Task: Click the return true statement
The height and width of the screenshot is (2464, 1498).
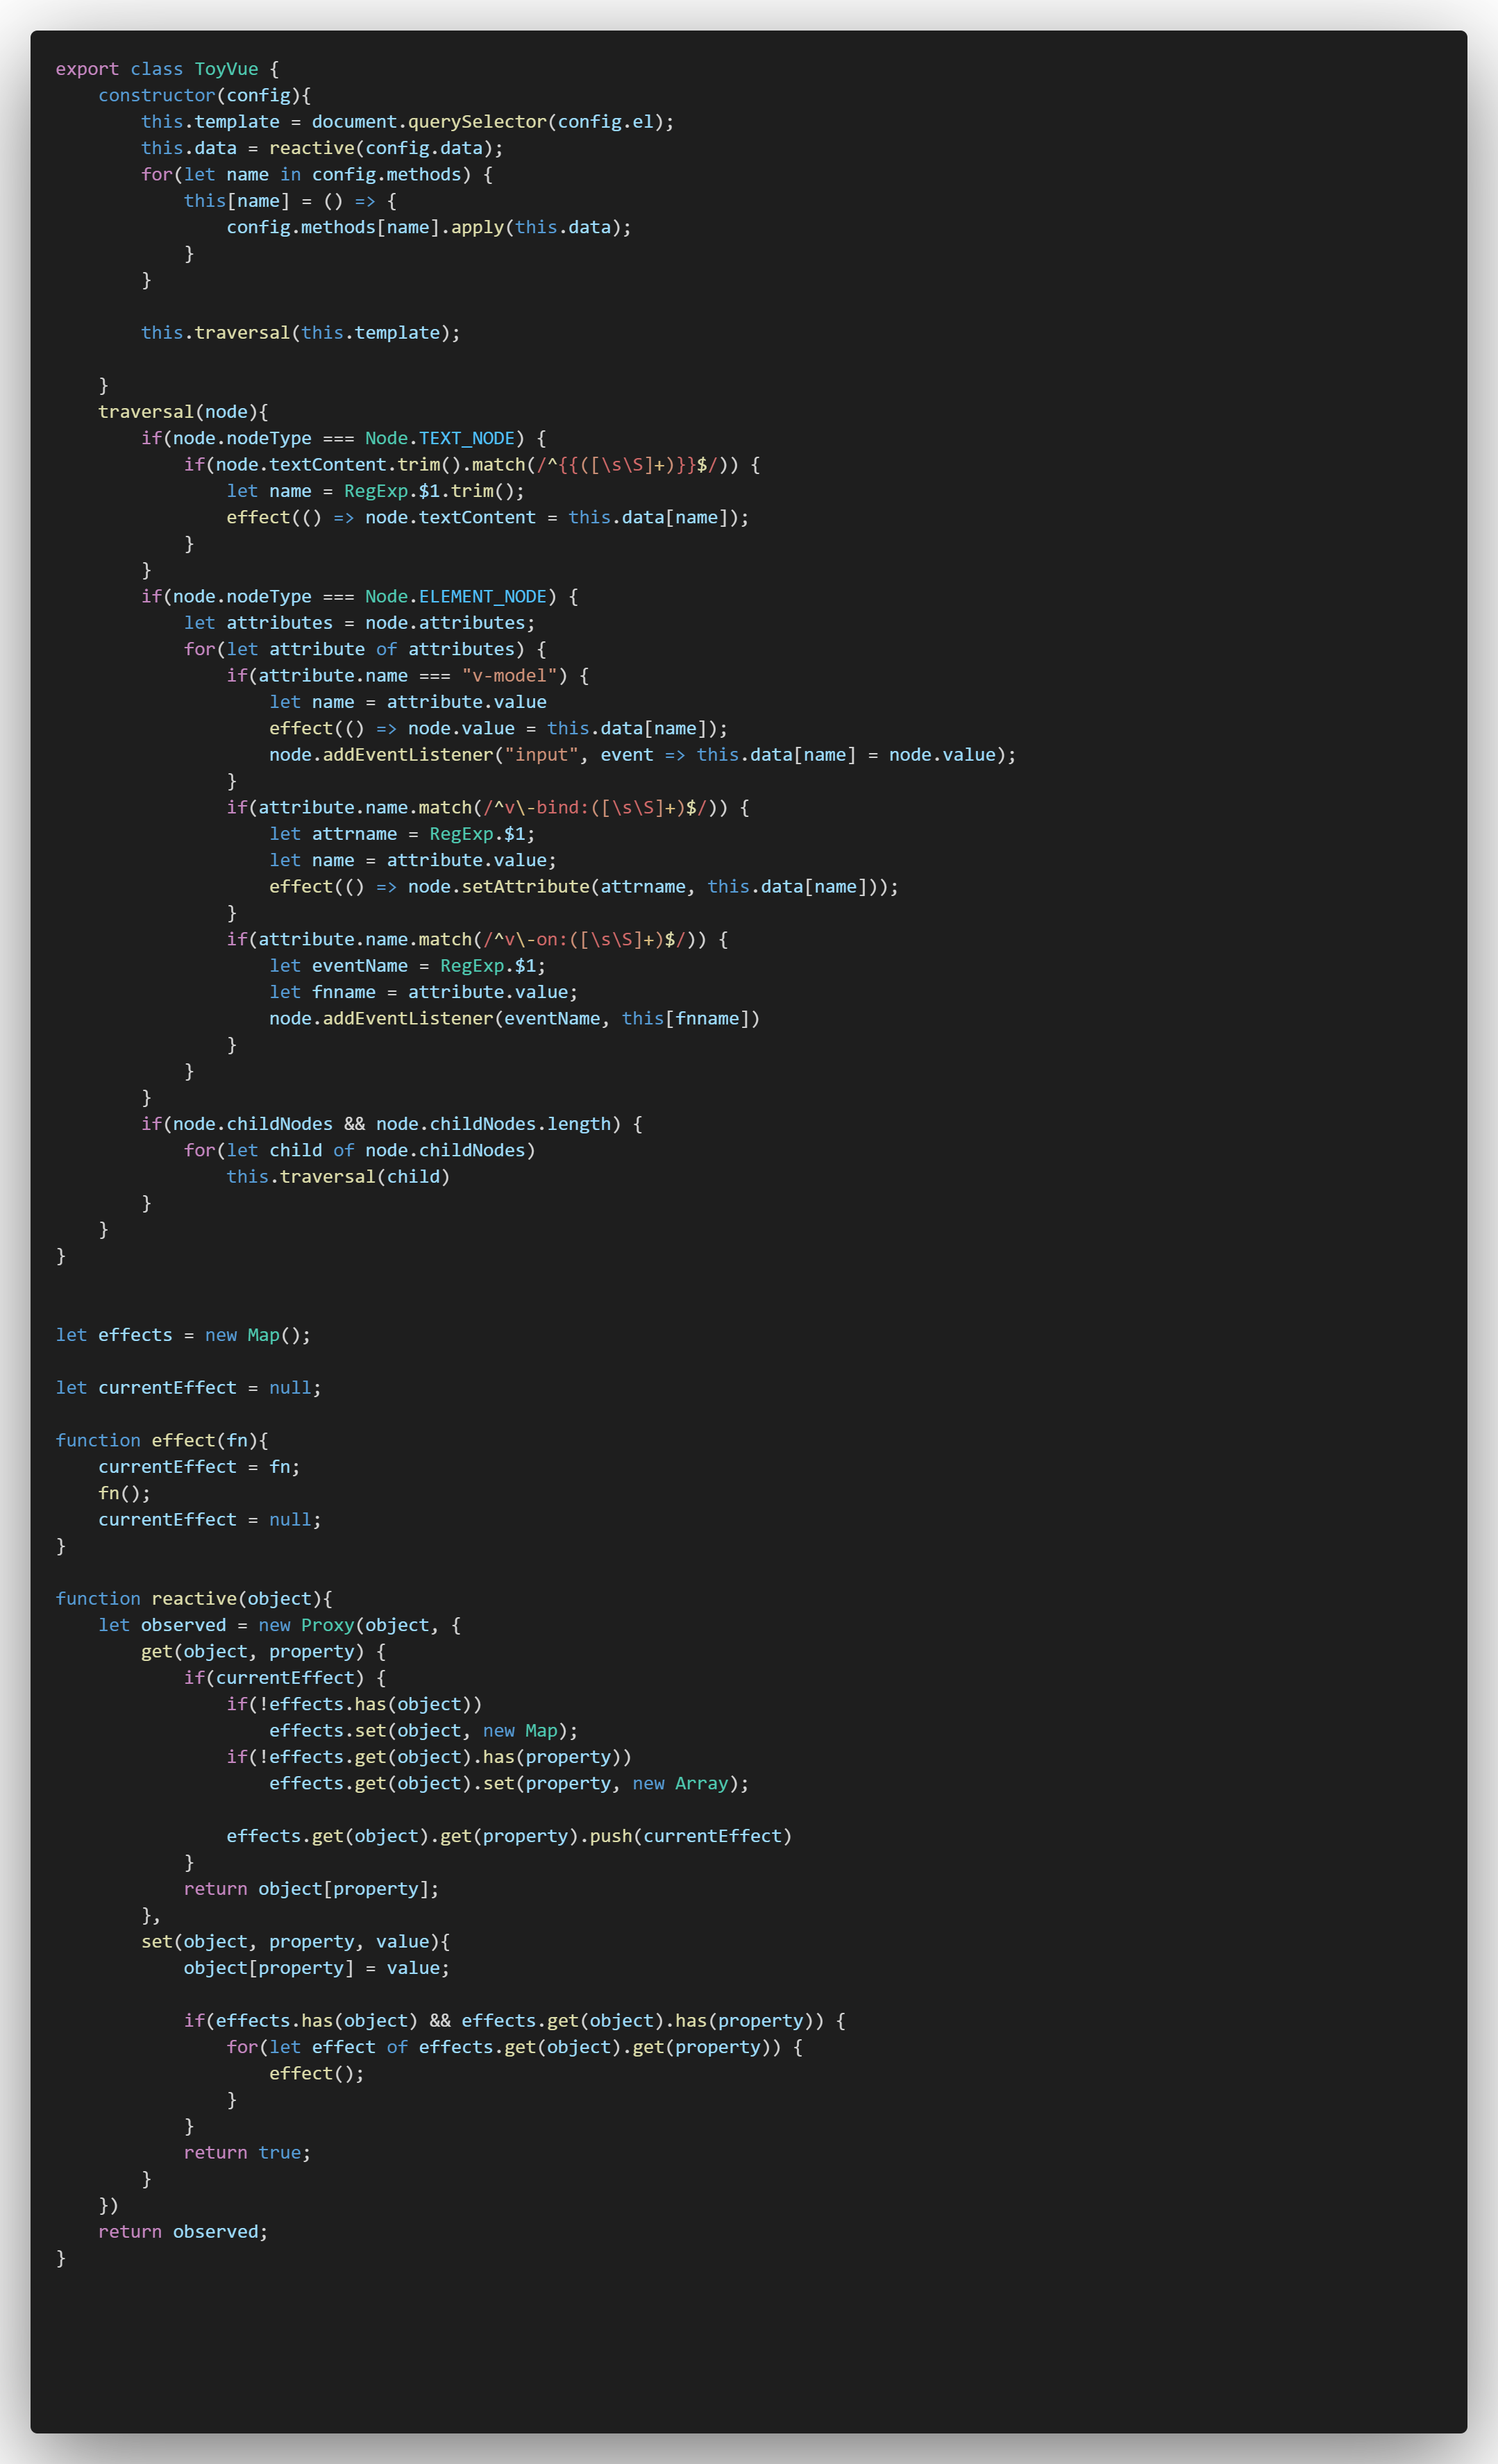Action: click(247, 2152)
